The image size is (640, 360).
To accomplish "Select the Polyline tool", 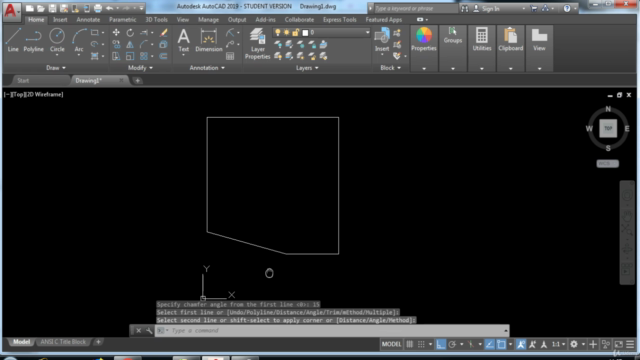I will click(x=33, y=40).
